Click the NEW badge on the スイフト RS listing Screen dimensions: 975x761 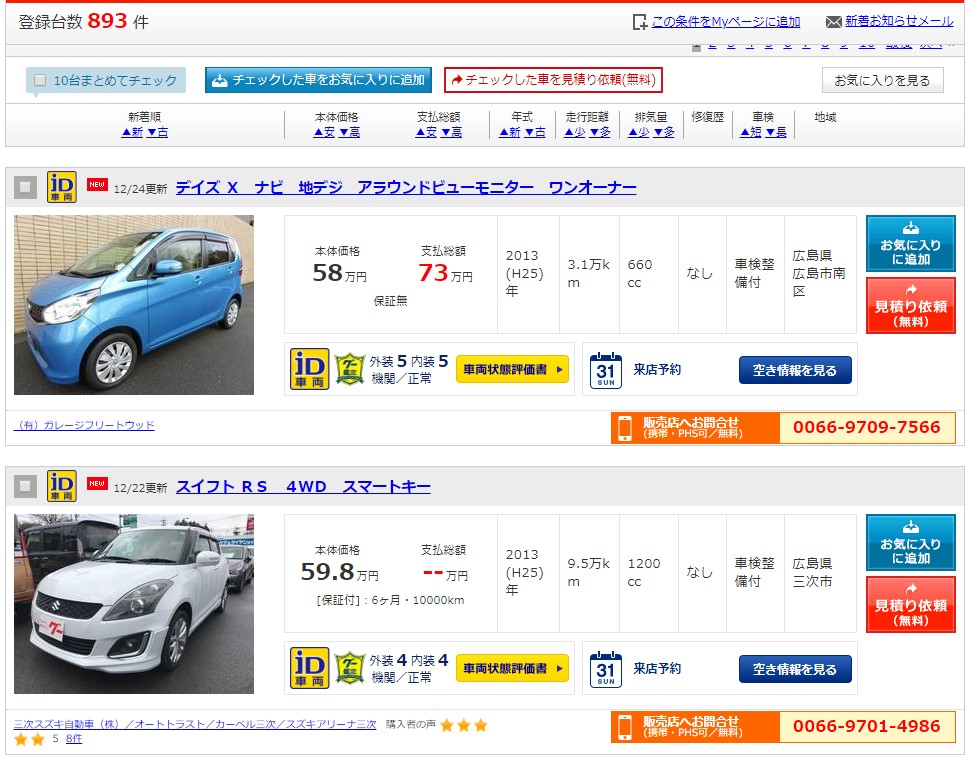point(97,484)
